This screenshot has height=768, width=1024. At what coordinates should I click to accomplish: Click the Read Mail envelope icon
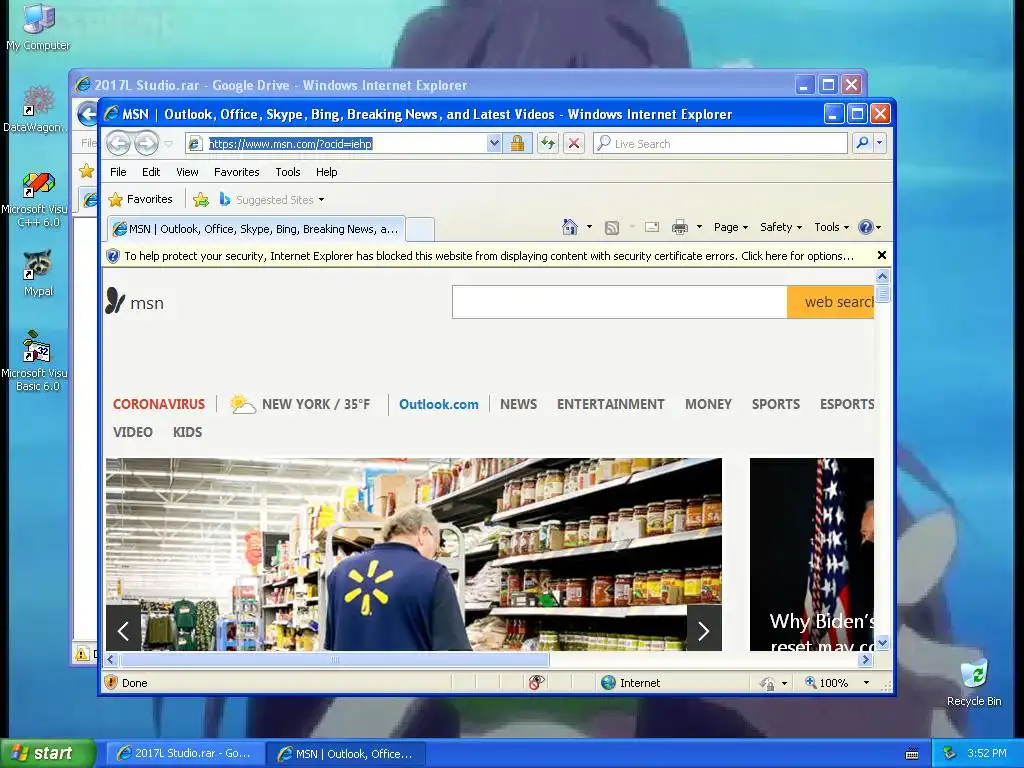[652, 227]
